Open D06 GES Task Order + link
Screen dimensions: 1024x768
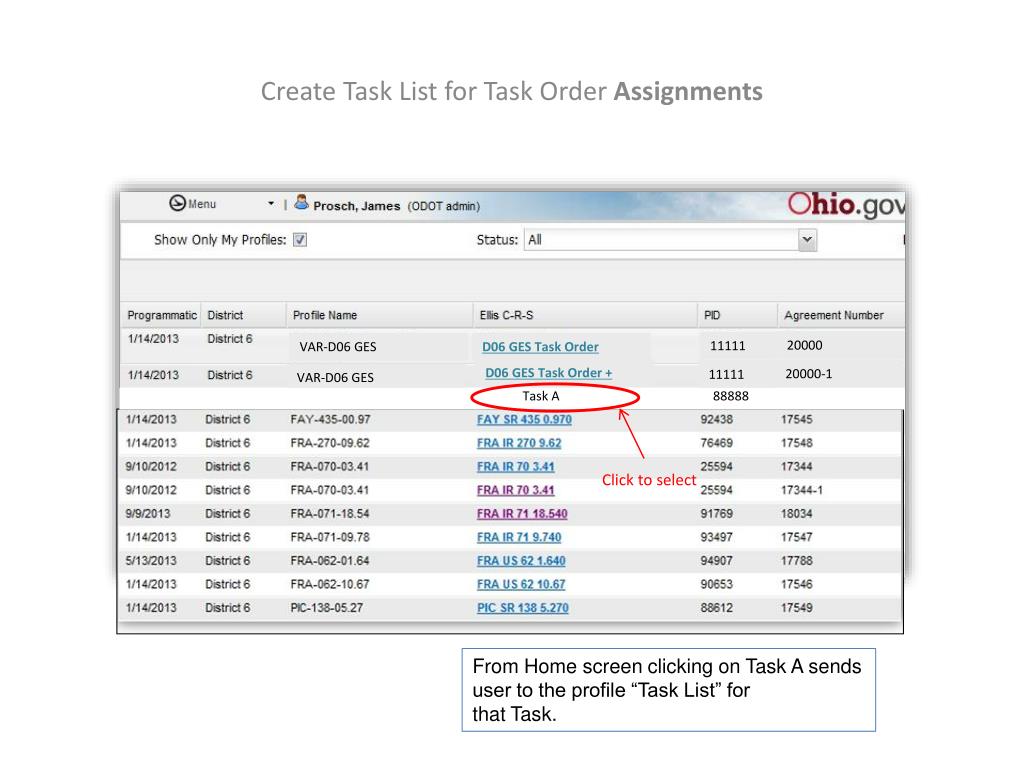coord(549,373)
